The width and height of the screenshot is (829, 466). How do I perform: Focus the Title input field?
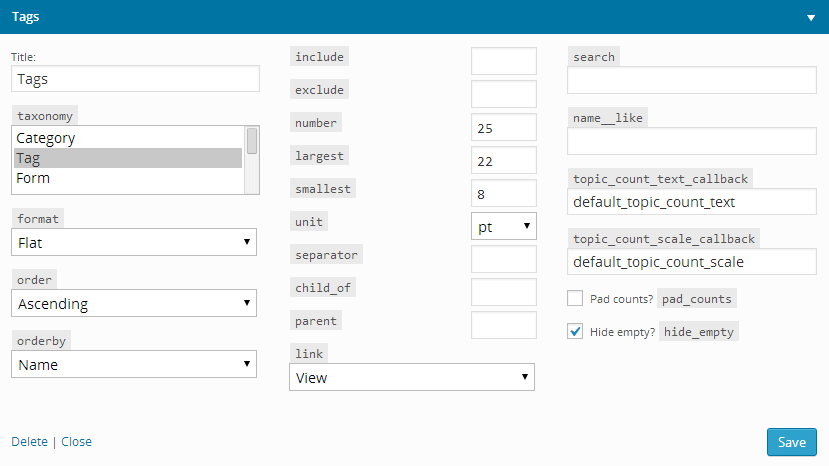pos(135,79)
